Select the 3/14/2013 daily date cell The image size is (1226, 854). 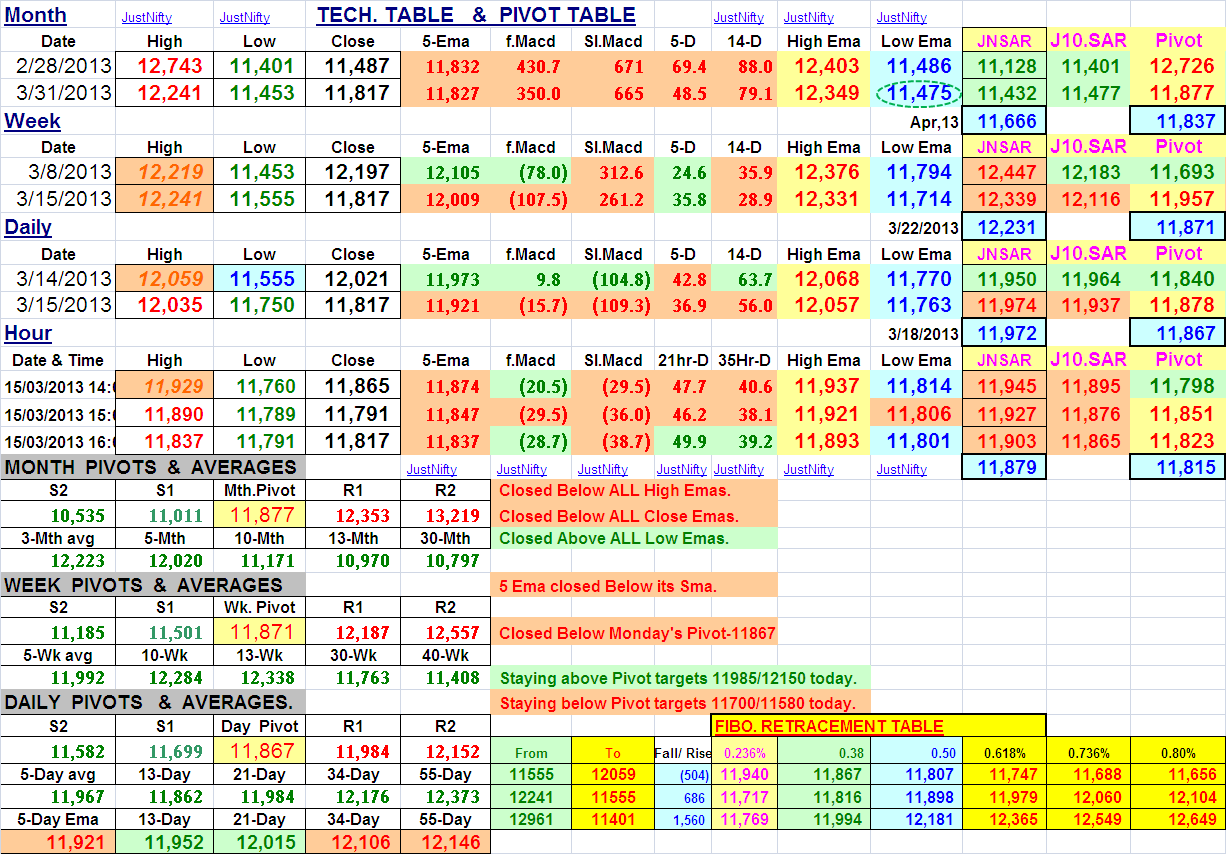click(58, 278)
